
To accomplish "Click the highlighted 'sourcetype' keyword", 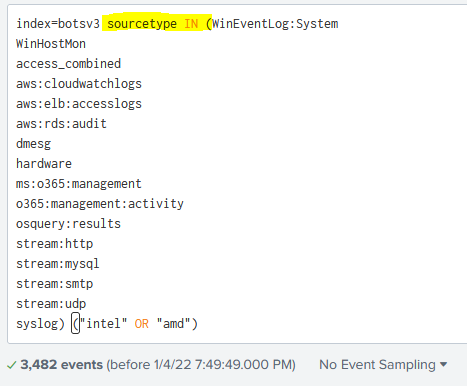I will (142, 24).
